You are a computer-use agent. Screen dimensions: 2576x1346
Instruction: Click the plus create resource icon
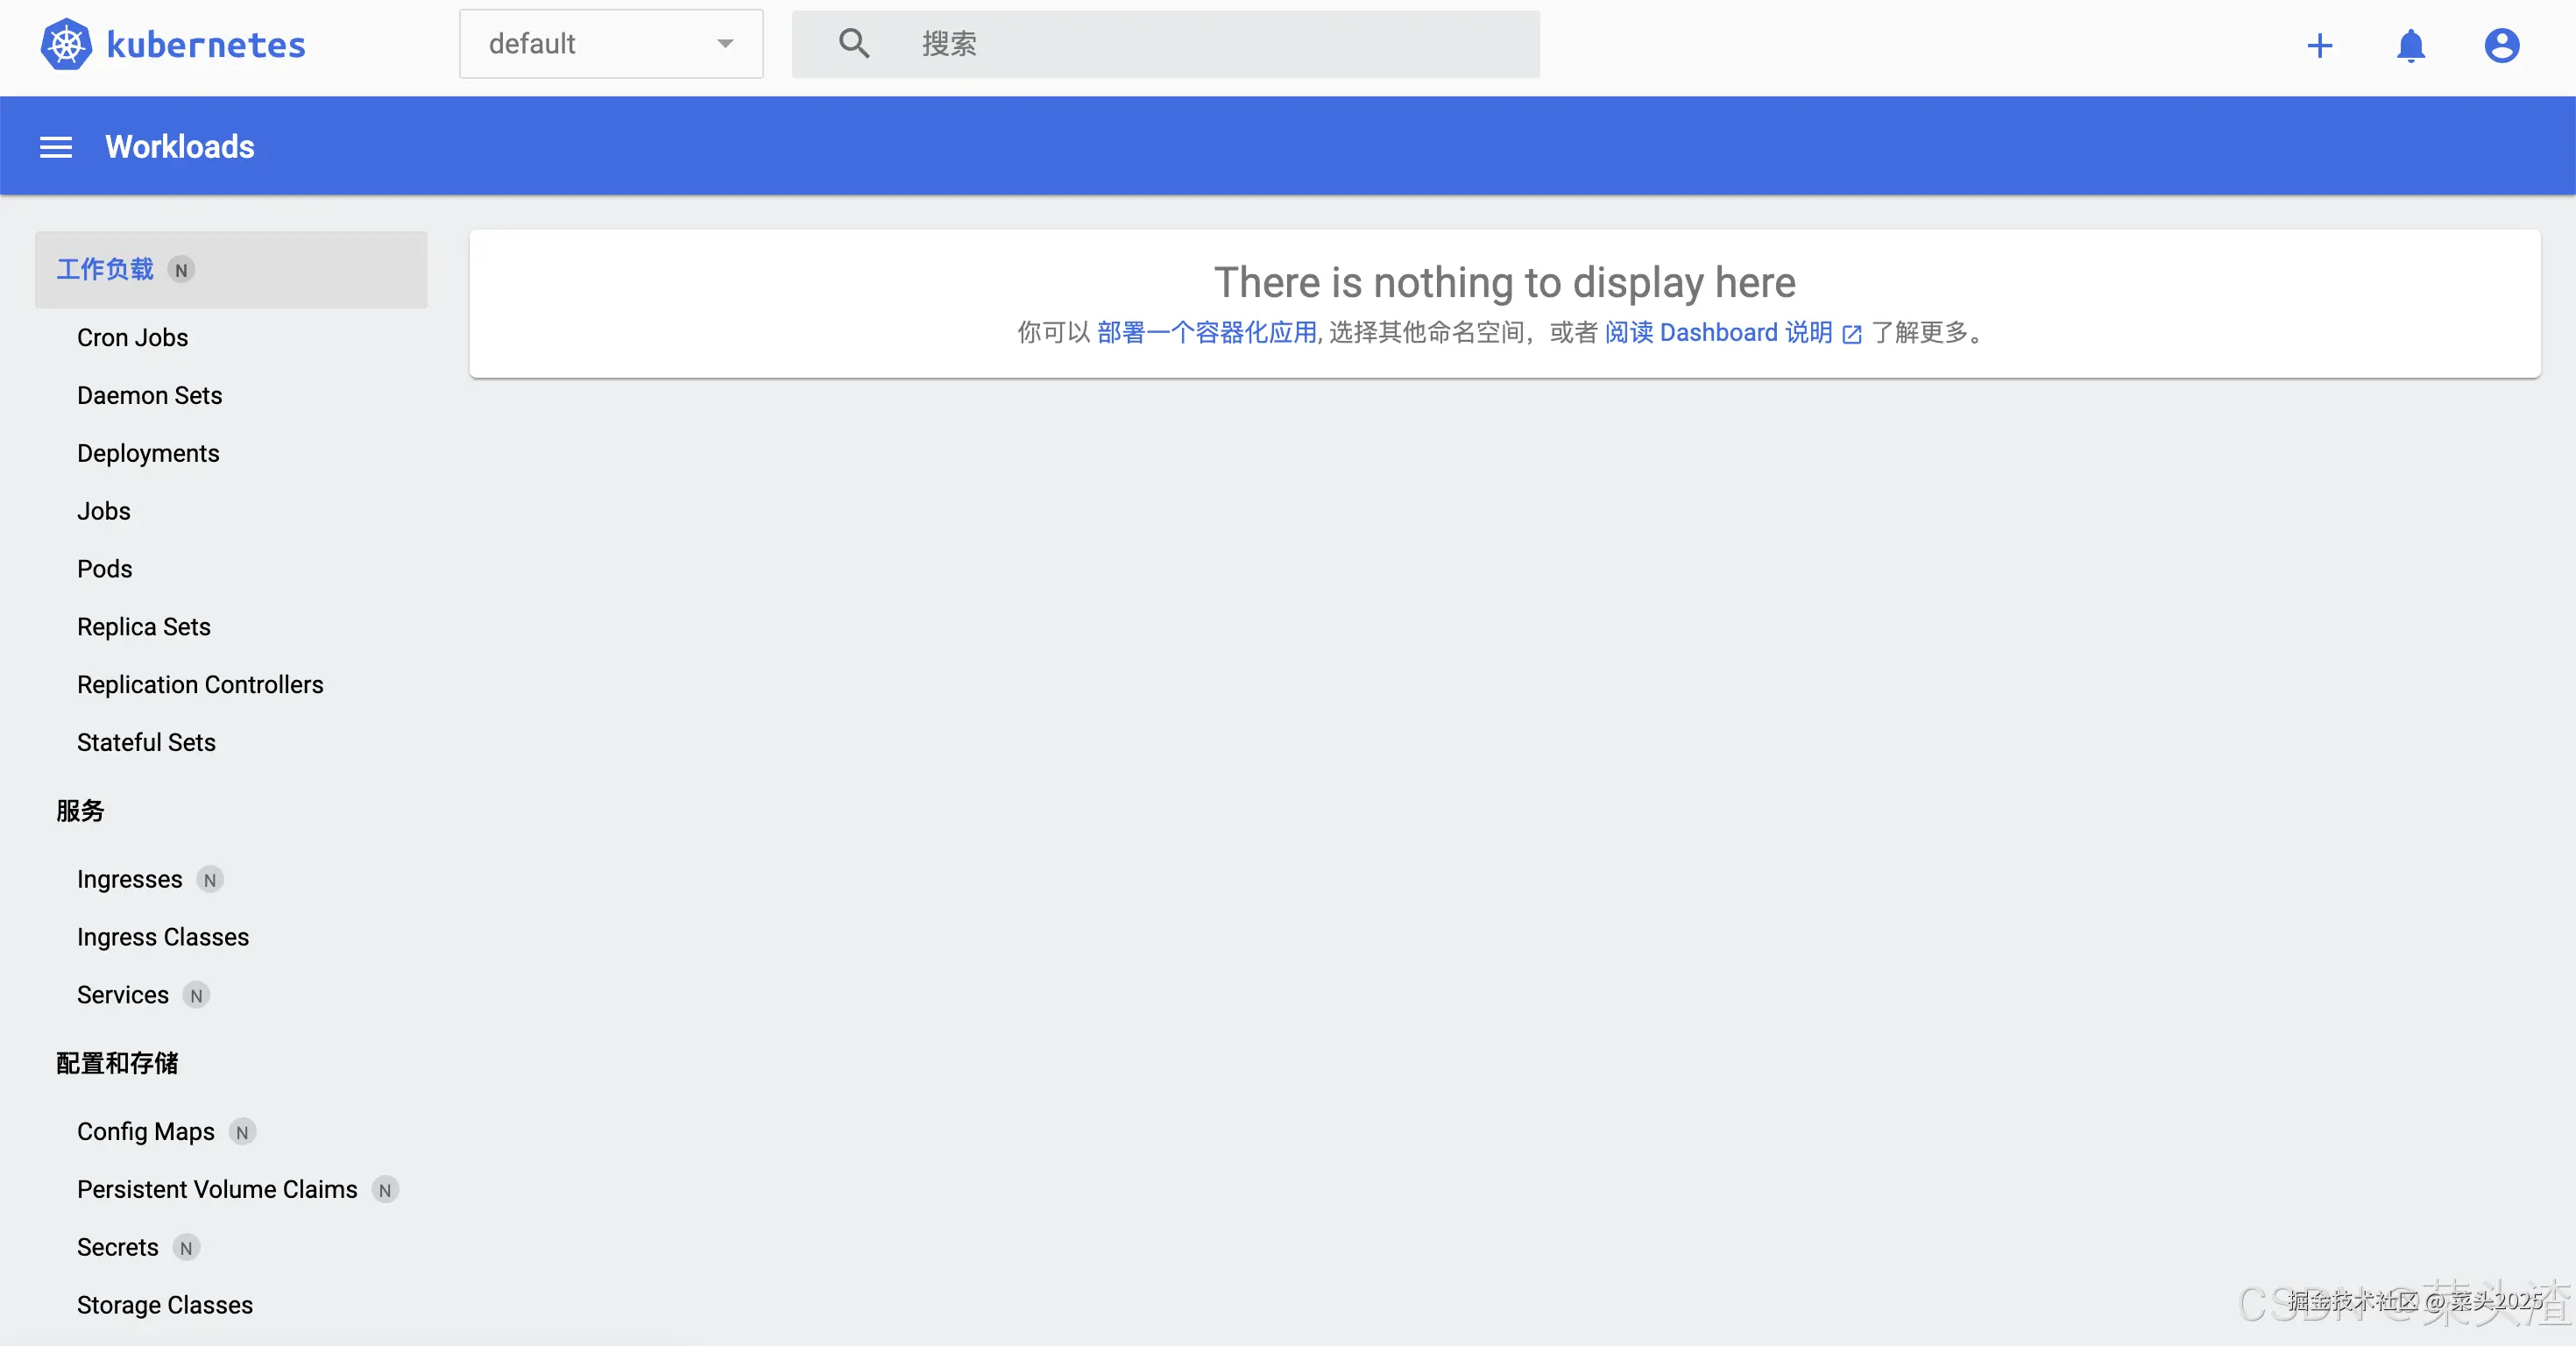[2320, 46]
